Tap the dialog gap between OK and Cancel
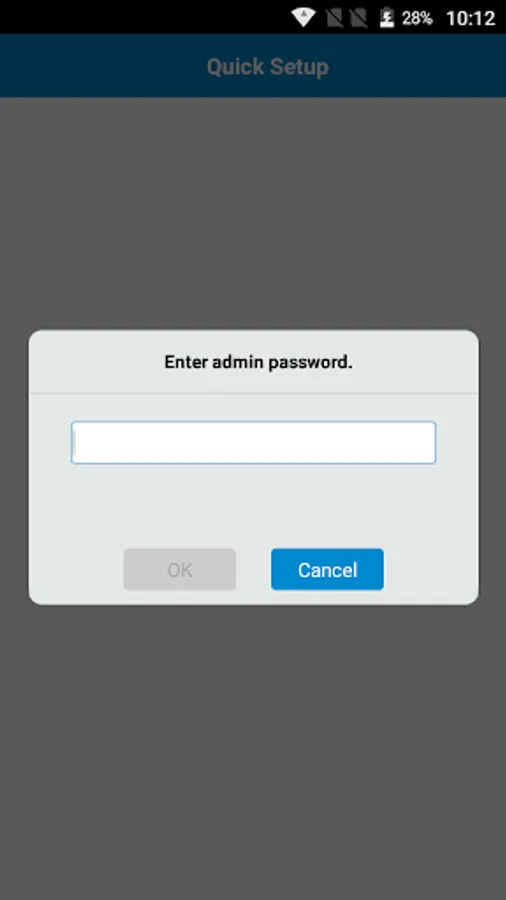This screenshot has width=506, height=900. coord(254,569)
